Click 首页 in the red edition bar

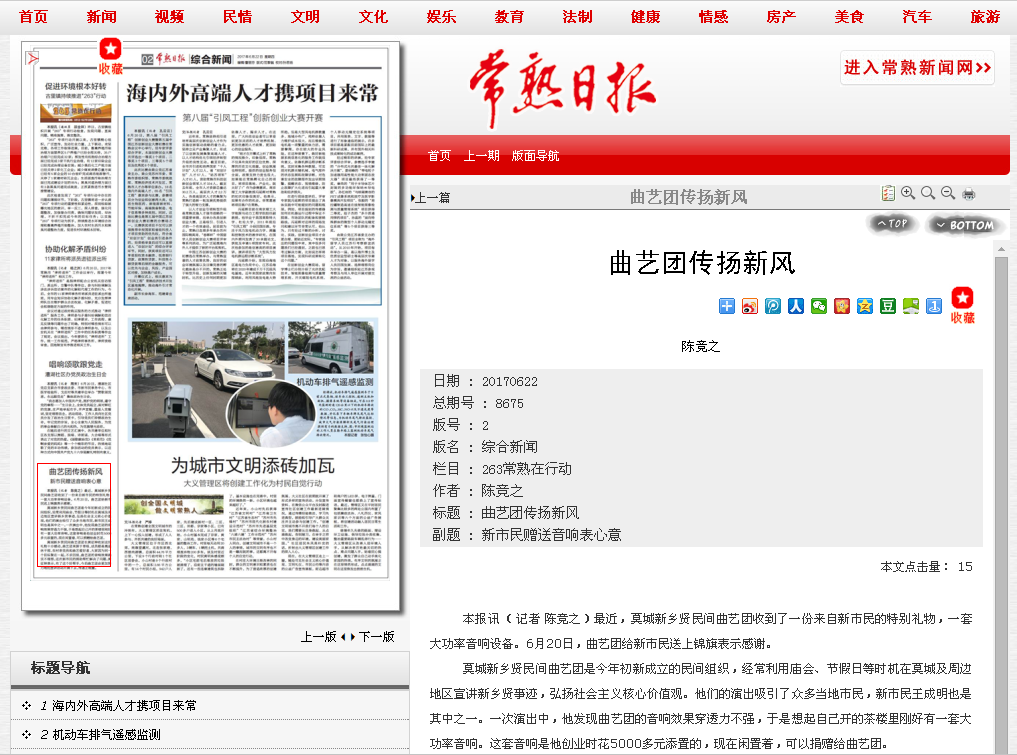click(x=439, y=156)
